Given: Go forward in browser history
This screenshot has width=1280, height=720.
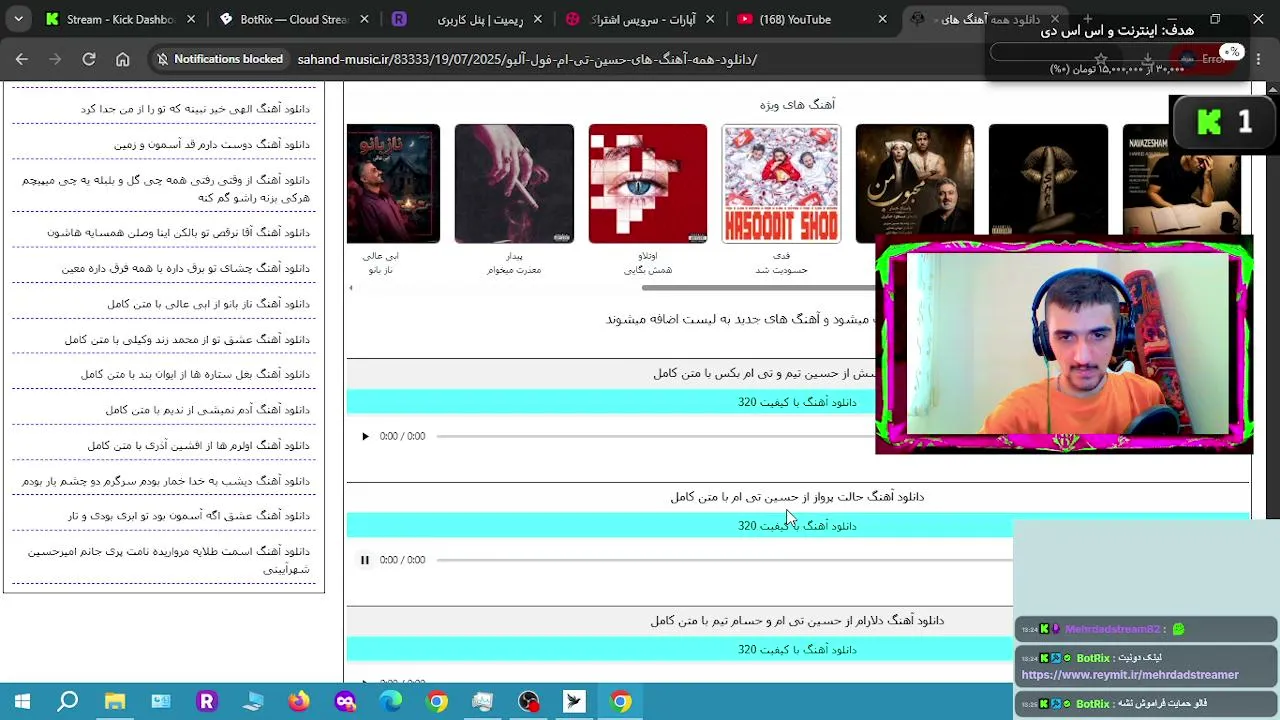Looking at the screenshot, I should [55, 59].
